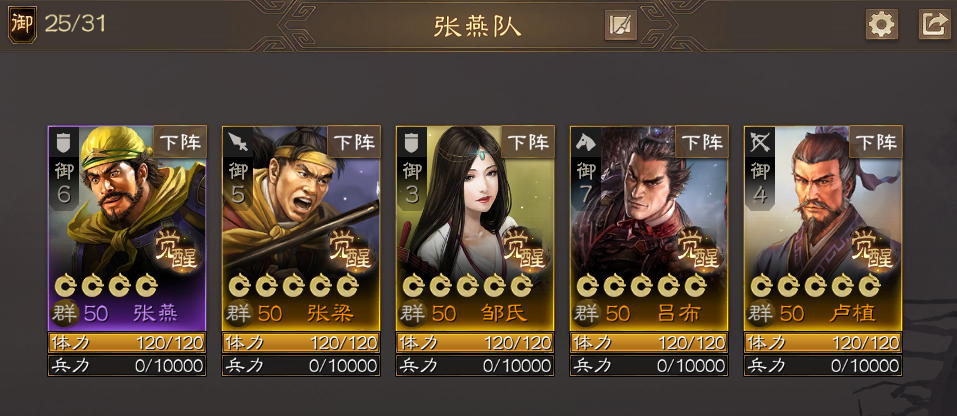The height and width of the screenshot is (416, 957).
Task: Click the archer bow icon on 卢植 card
Action: click(x=759, y=143)
